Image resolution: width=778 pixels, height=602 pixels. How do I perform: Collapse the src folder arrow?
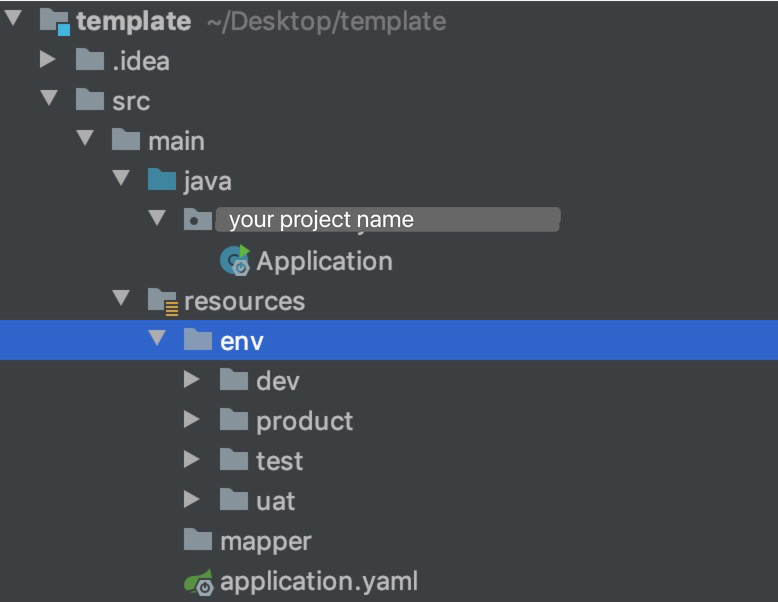48,100
